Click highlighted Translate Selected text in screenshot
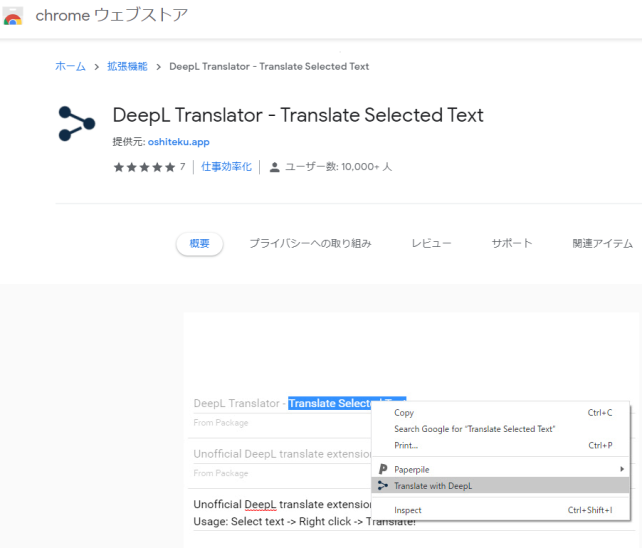 330,403
